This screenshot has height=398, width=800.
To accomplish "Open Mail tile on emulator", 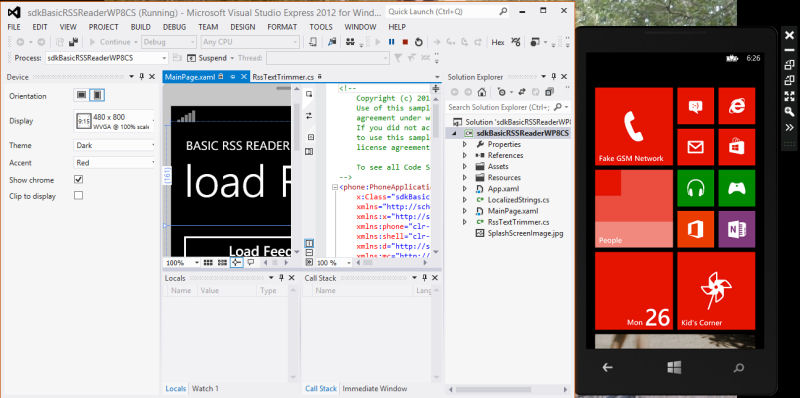I will (695, 147).
